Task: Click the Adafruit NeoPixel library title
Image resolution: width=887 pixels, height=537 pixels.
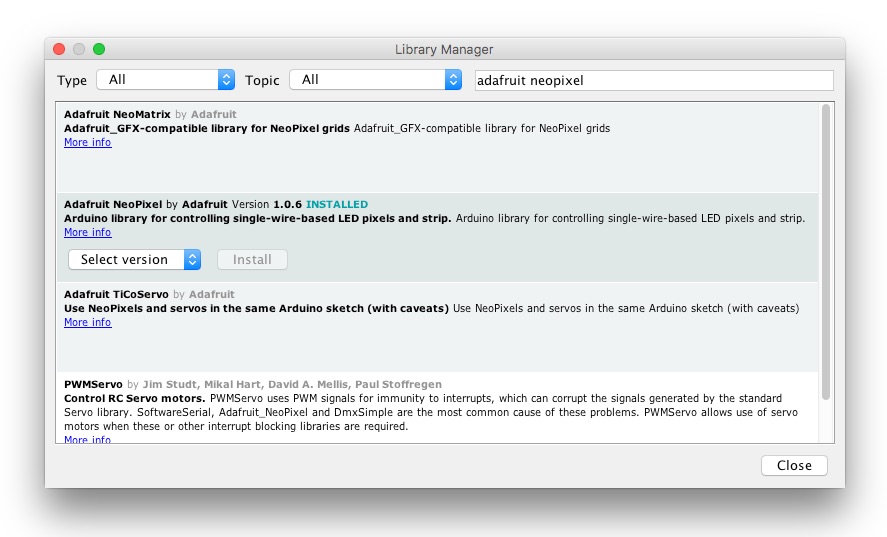Action: 113,205
